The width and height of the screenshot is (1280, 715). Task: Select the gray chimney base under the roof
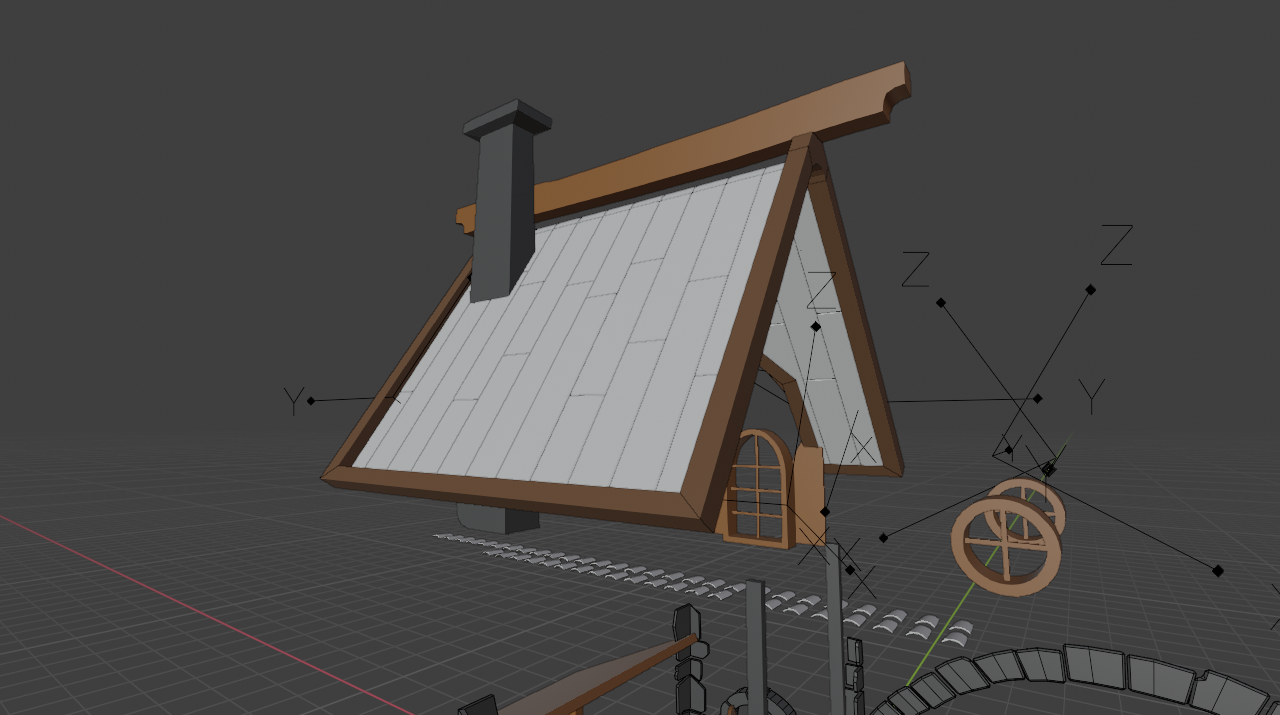pos(497,518)
